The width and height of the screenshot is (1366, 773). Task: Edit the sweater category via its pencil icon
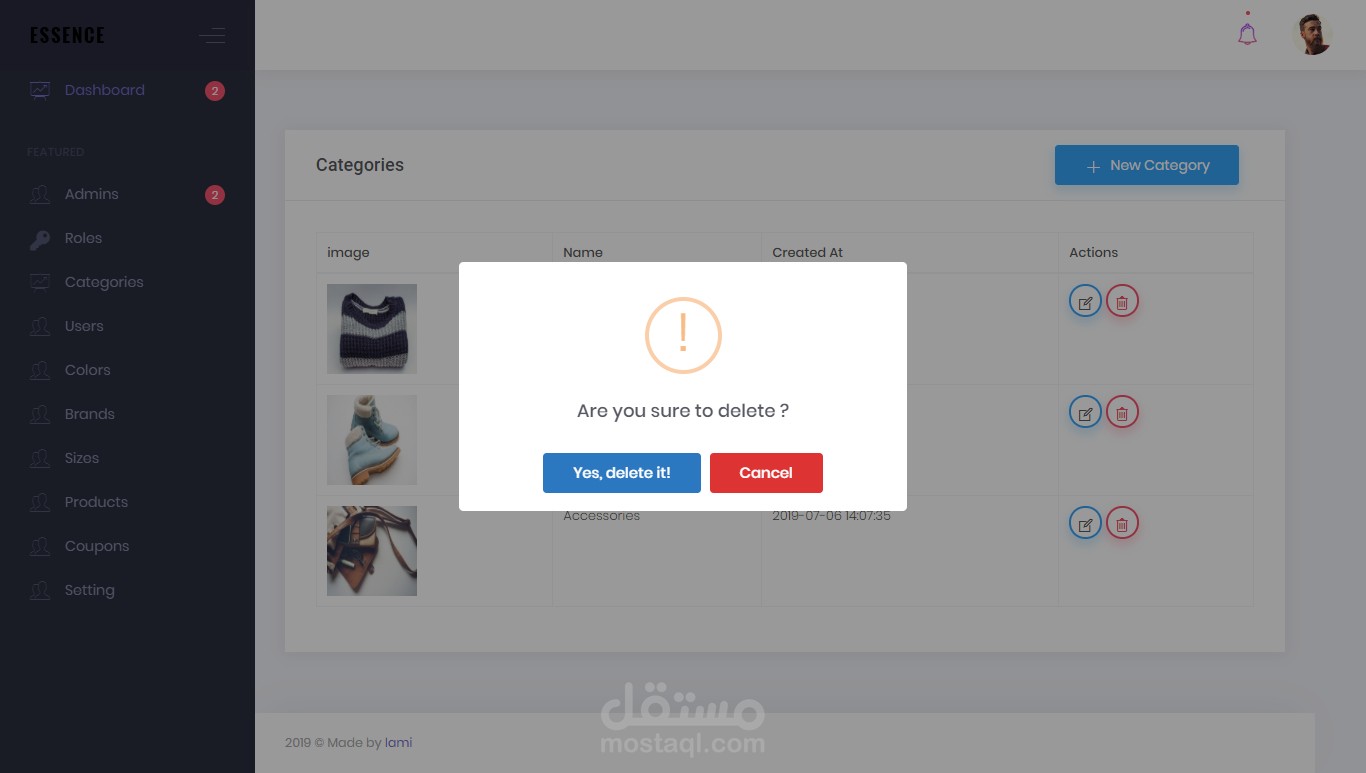(1085, 301)
